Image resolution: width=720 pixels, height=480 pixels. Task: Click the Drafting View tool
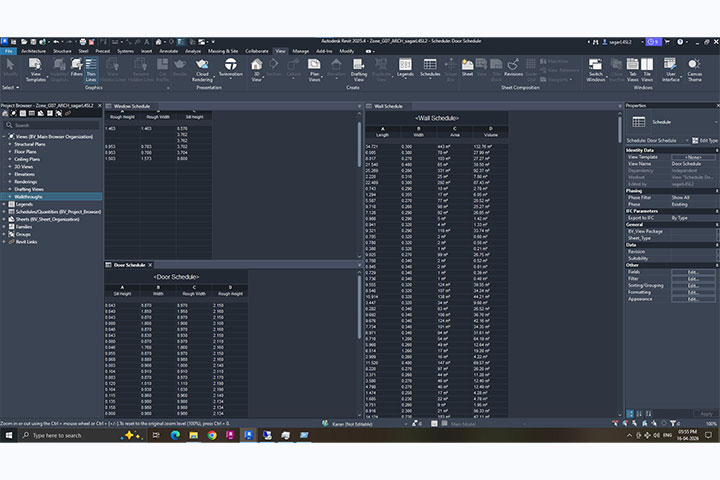tap(359, 70)
